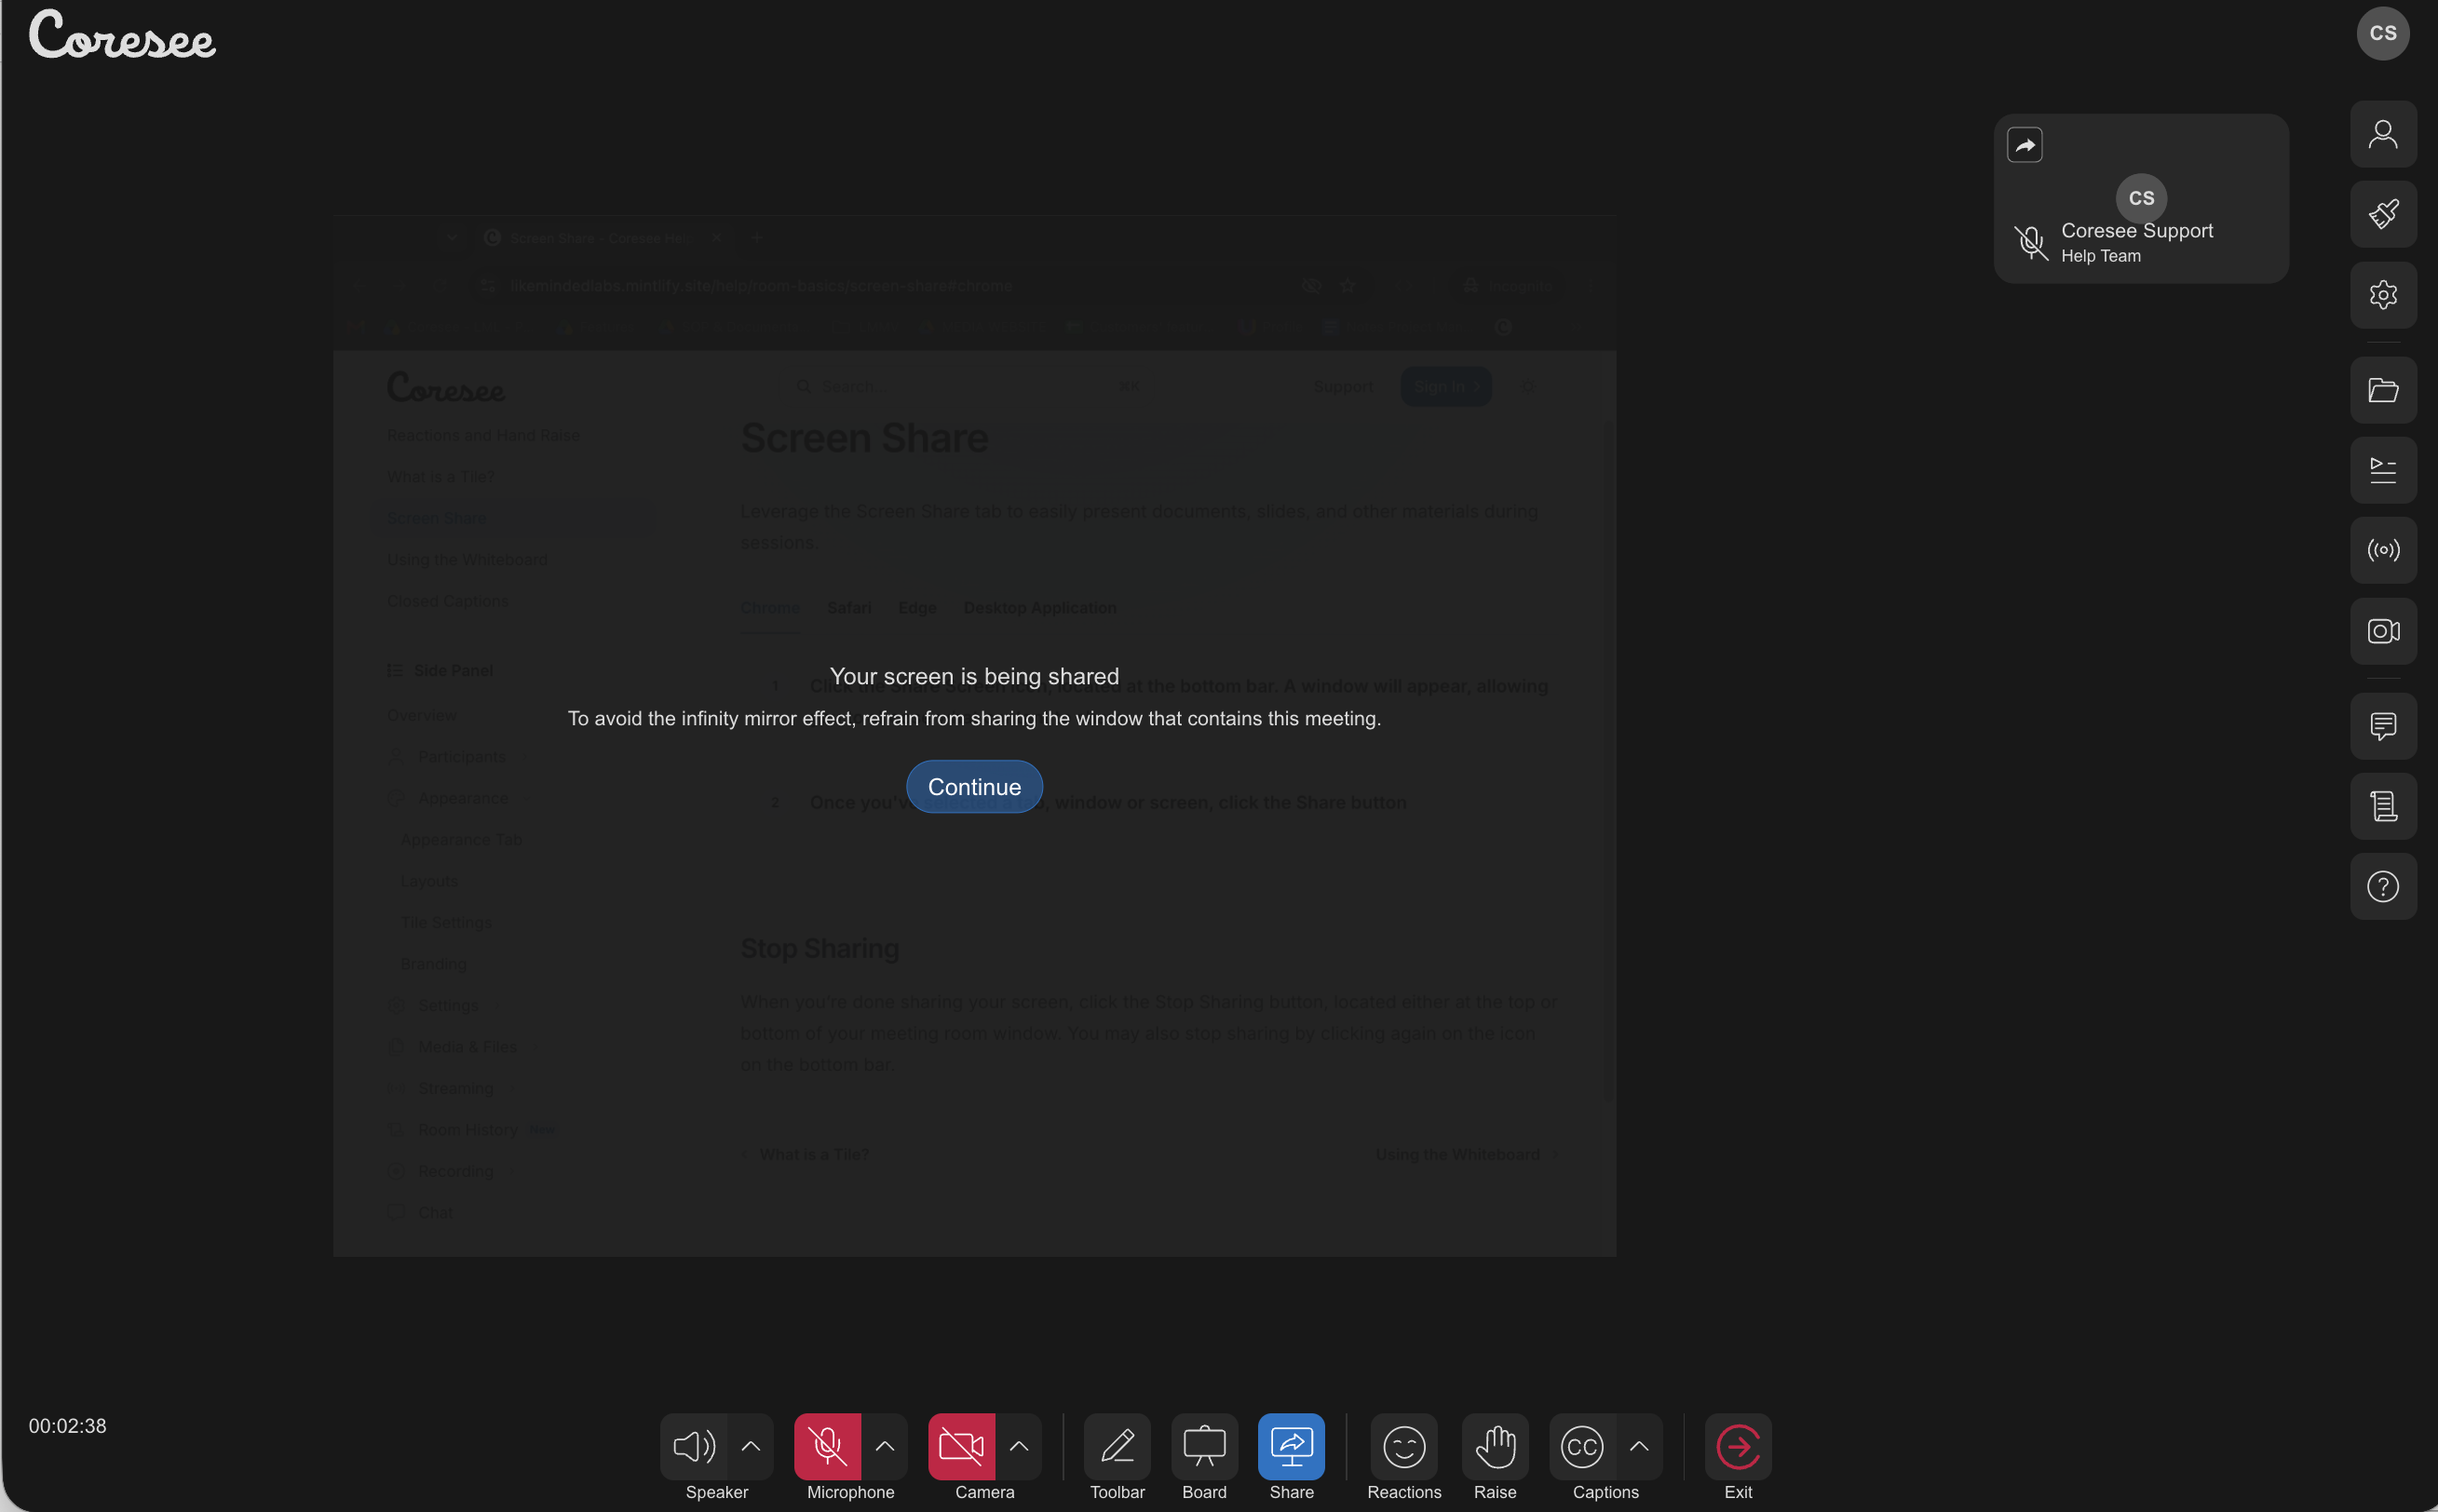Turn on the Camera
This screenshot has height=1512, width=2438.
pos(961,1446)
